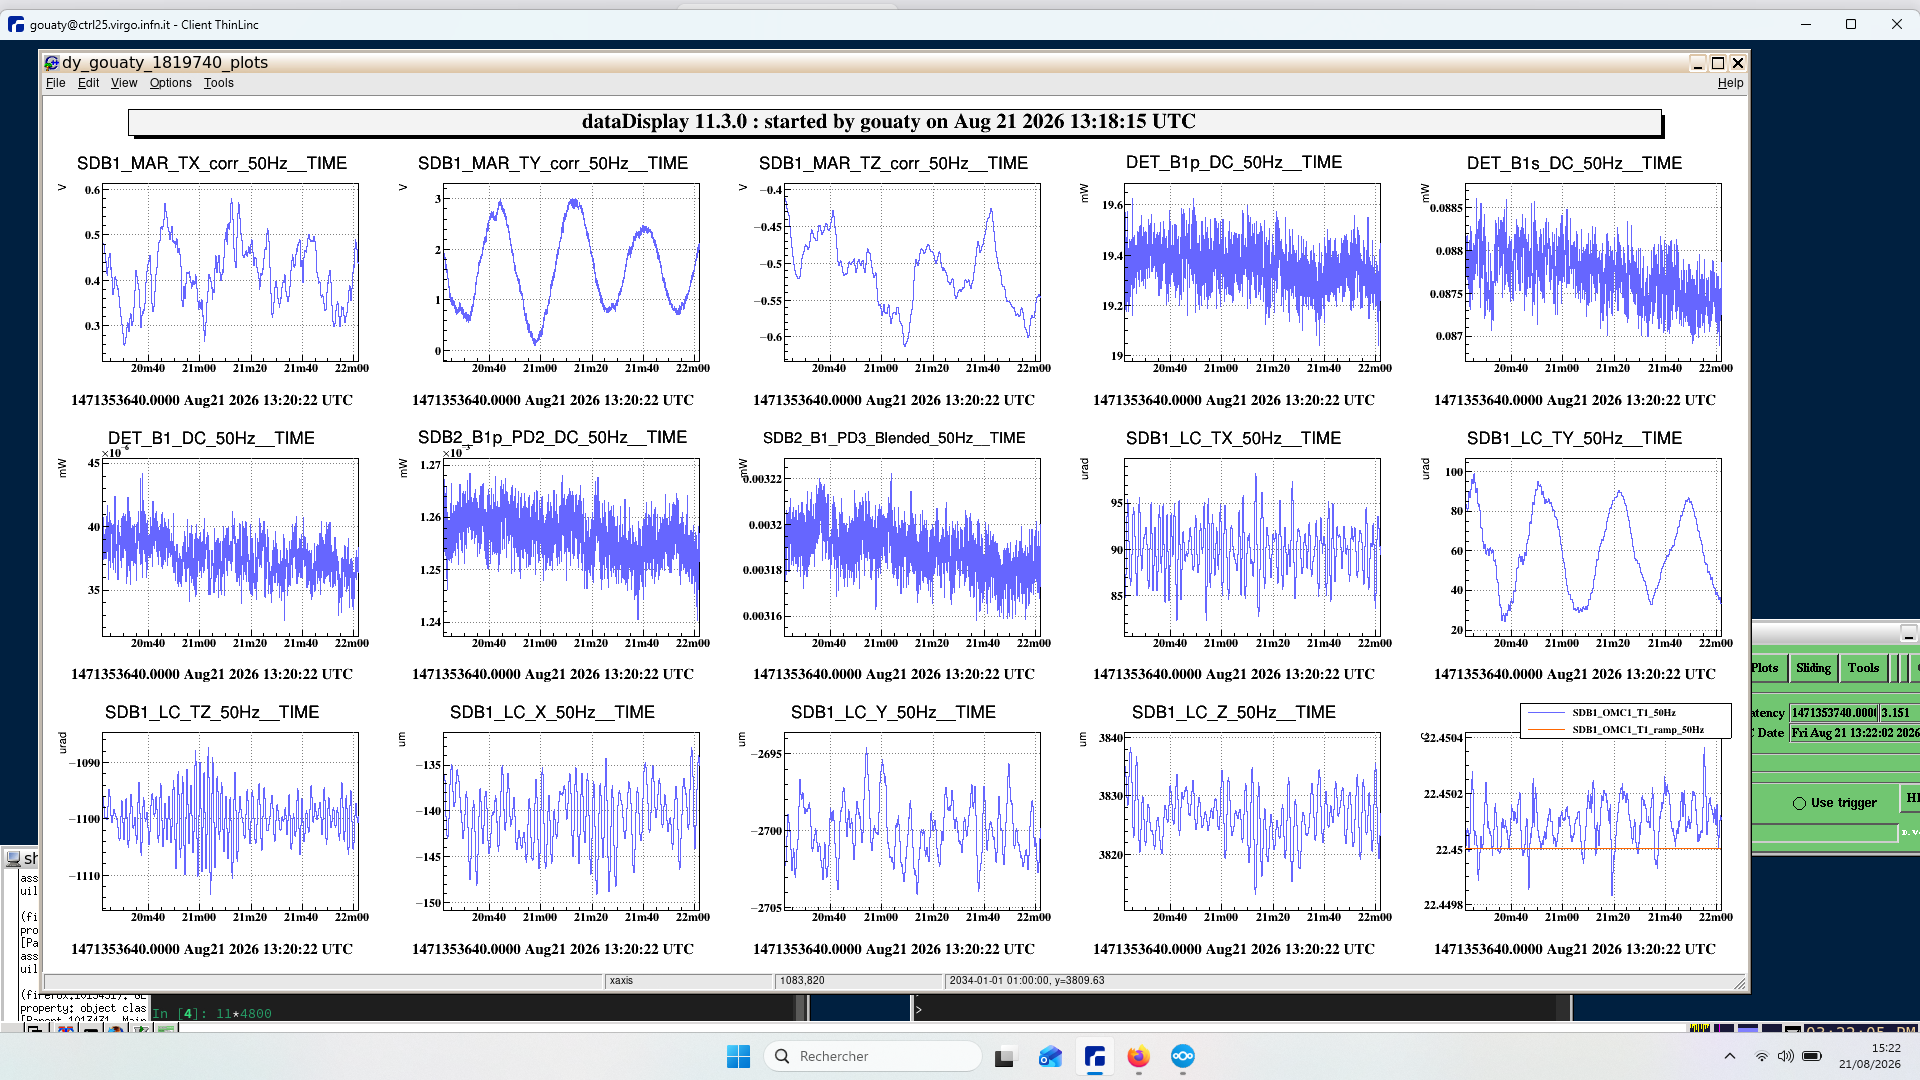This screenshot has width=1920, height=1080.
Task: Open the Edit menu
Action: [x=88, y=83]
